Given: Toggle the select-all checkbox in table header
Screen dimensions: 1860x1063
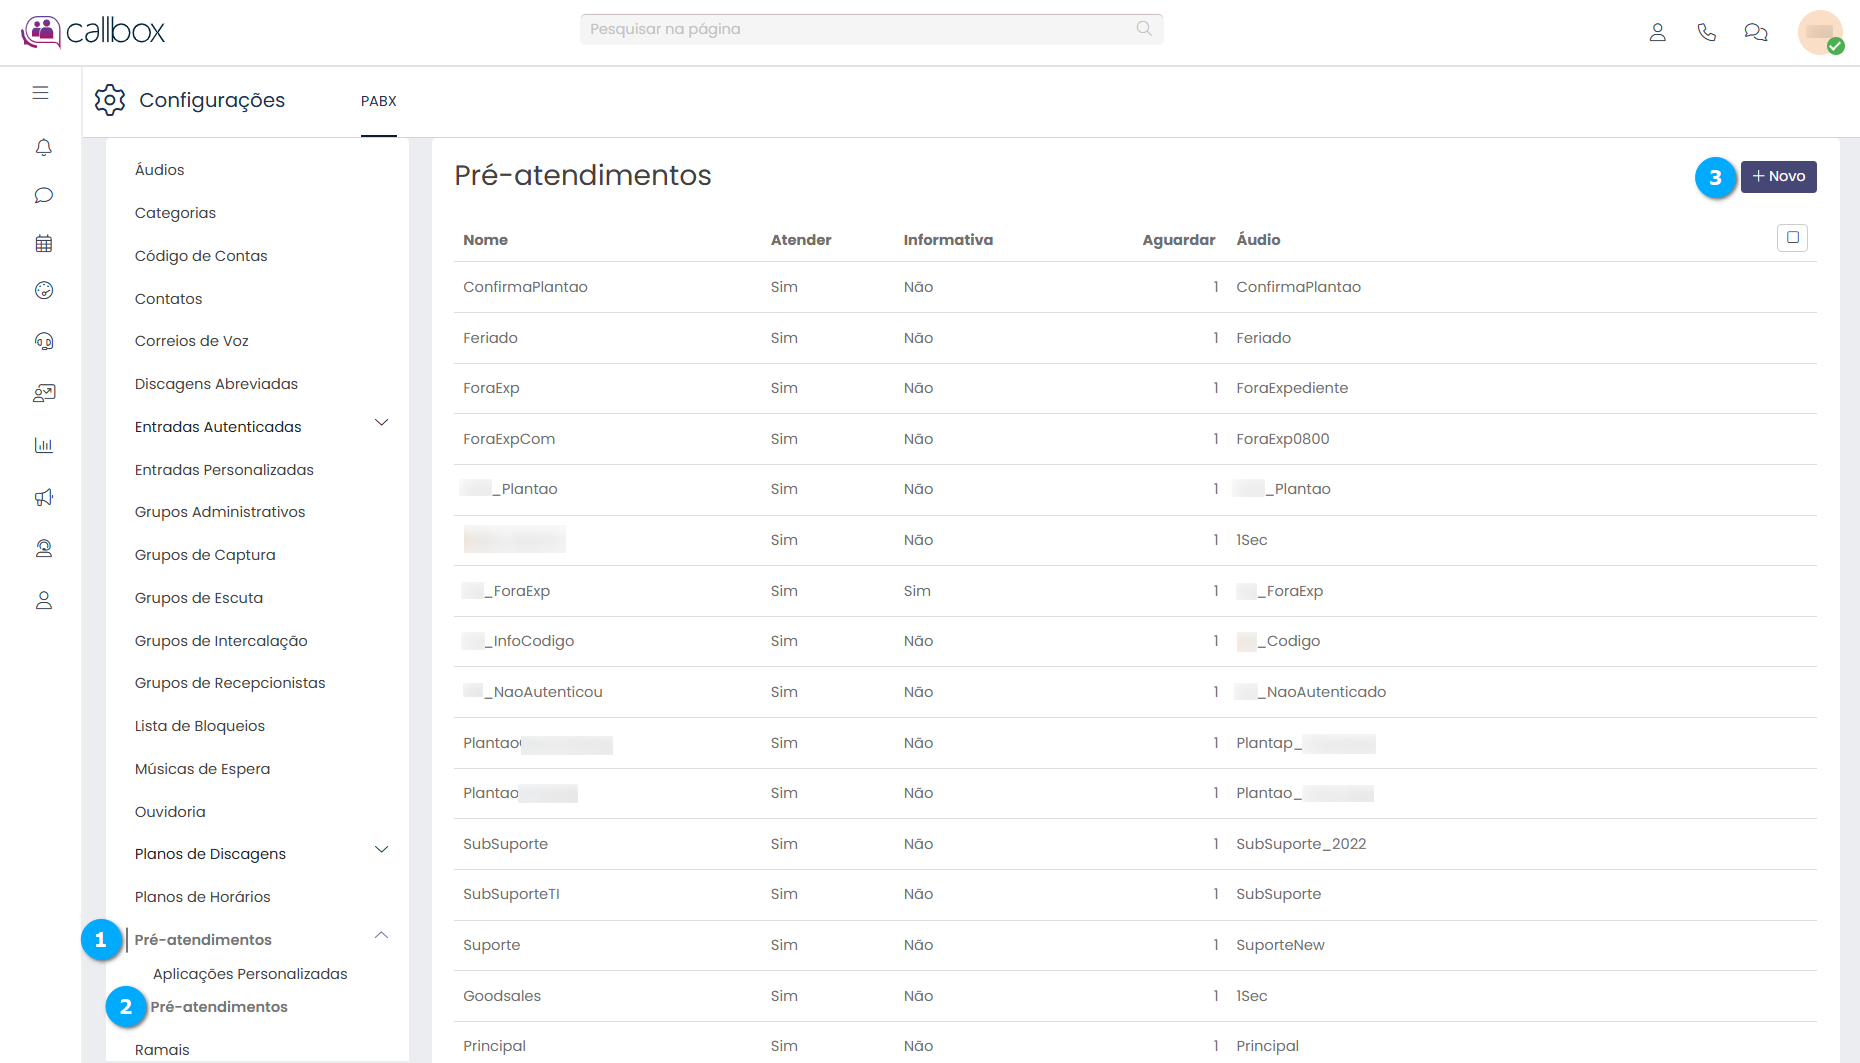Looking at the screenshot, I should coord(1792,238).
